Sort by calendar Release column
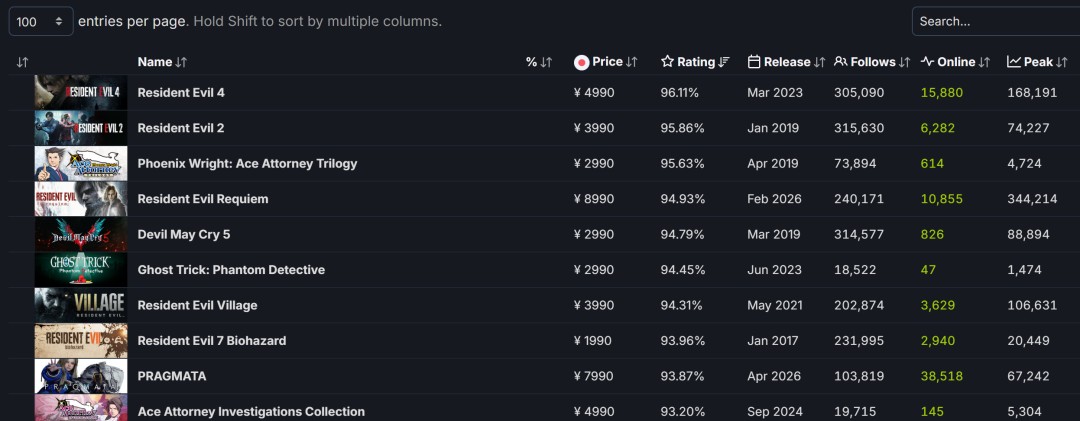 click(x=786, y=62)
